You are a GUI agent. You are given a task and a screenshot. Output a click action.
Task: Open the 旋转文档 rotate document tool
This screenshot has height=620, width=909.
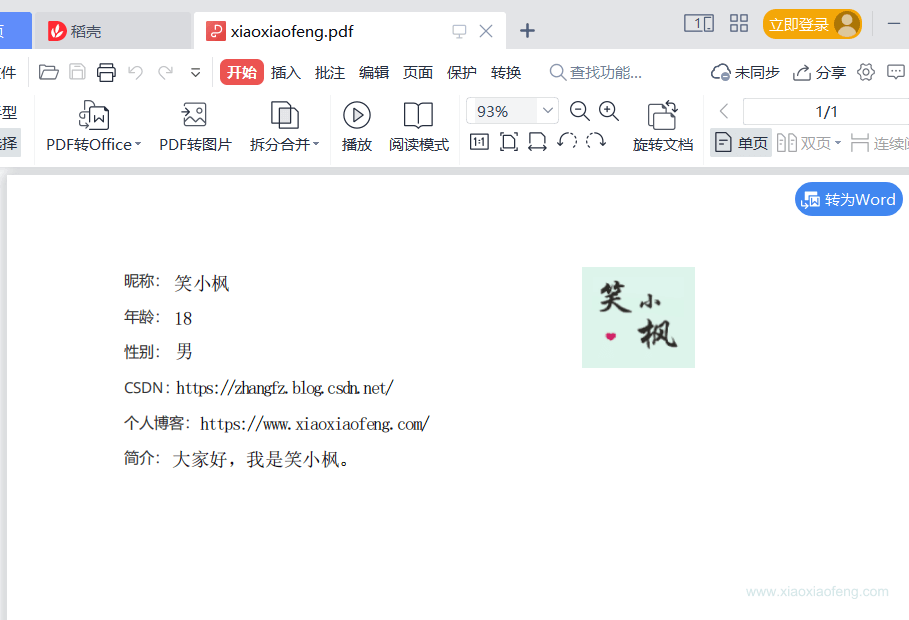(663, 126)
